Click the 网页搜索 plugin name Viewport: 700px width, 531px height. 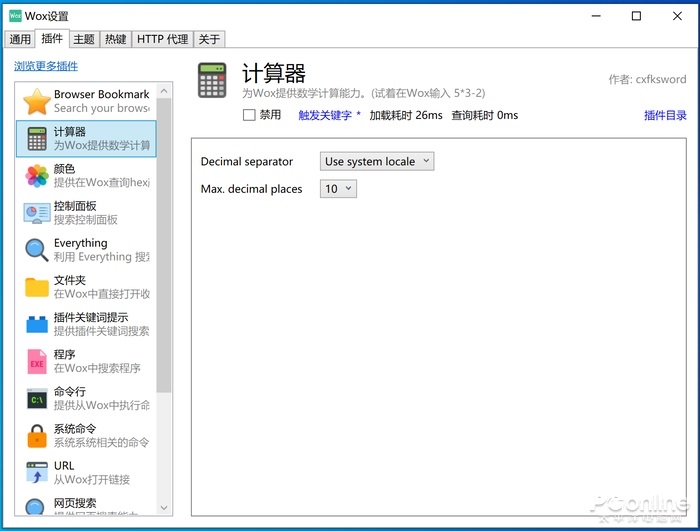(x=75, y=503)
